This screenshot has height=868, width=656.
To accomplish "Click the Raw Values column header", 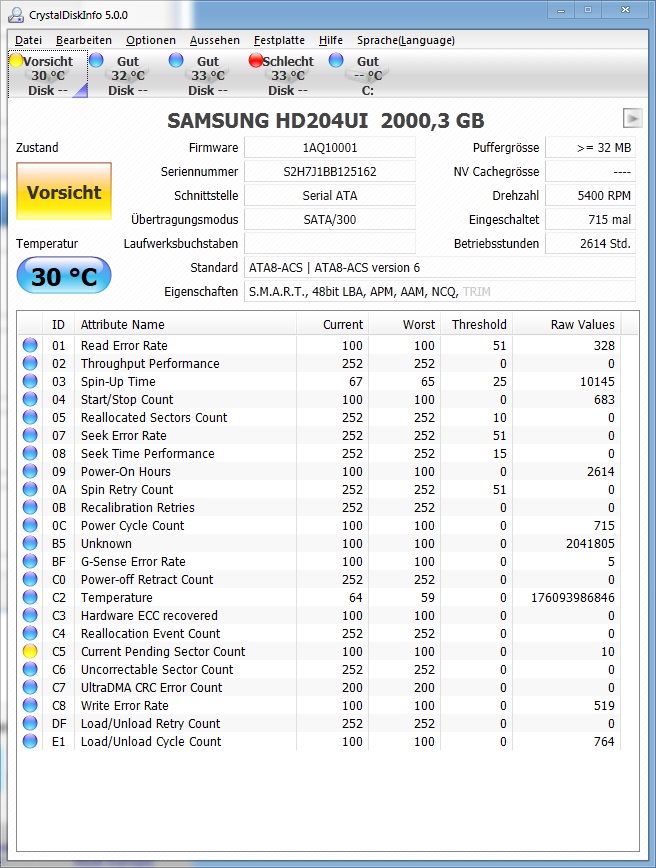I will (566, 324).
